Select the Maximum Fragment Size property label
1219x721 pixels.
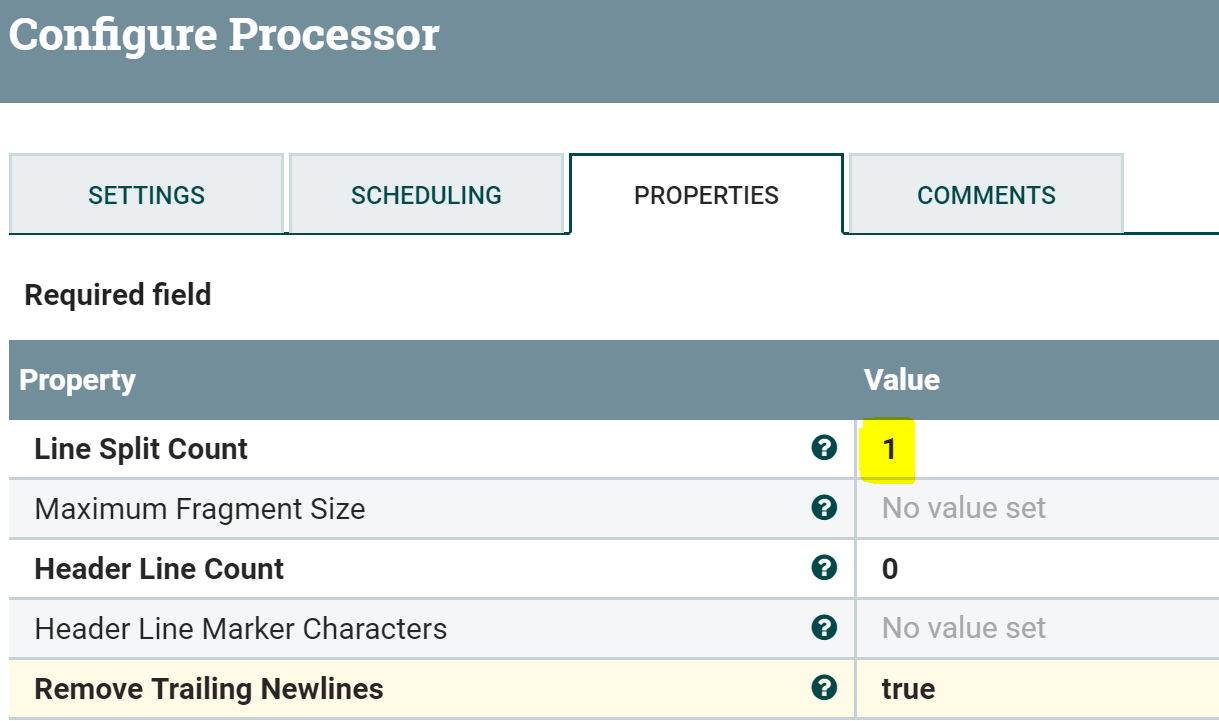(199, 508)
